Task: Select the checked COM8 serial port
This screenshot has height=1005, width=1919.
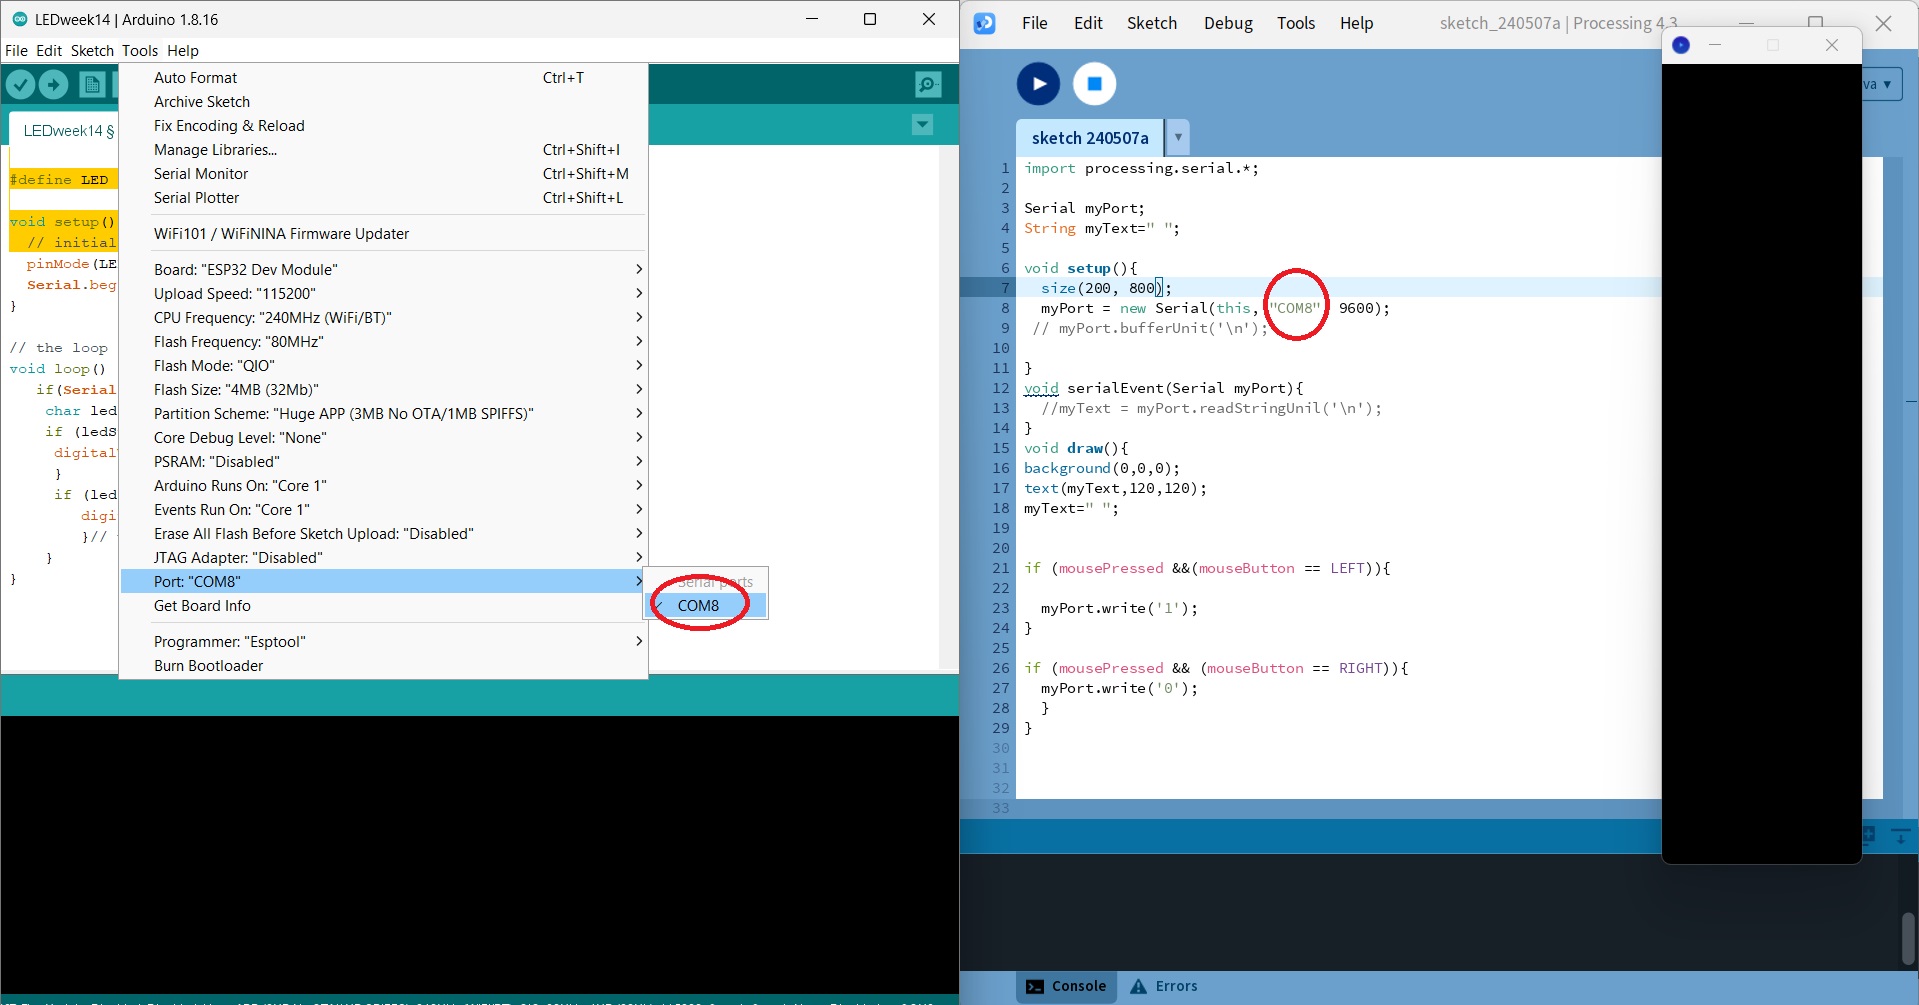Action: 706,606
